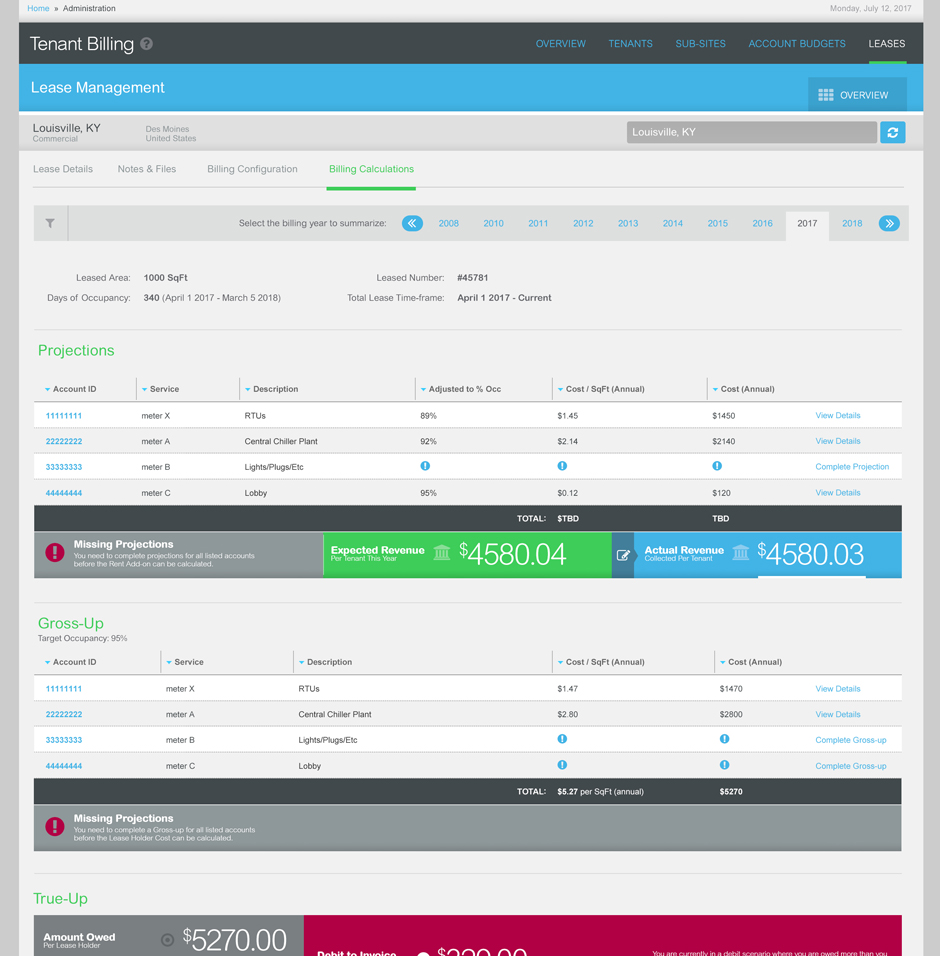Click Missing Projections alert icon under Gross-Up
This screenshot has height=956, width=940.
pos(55,827)
